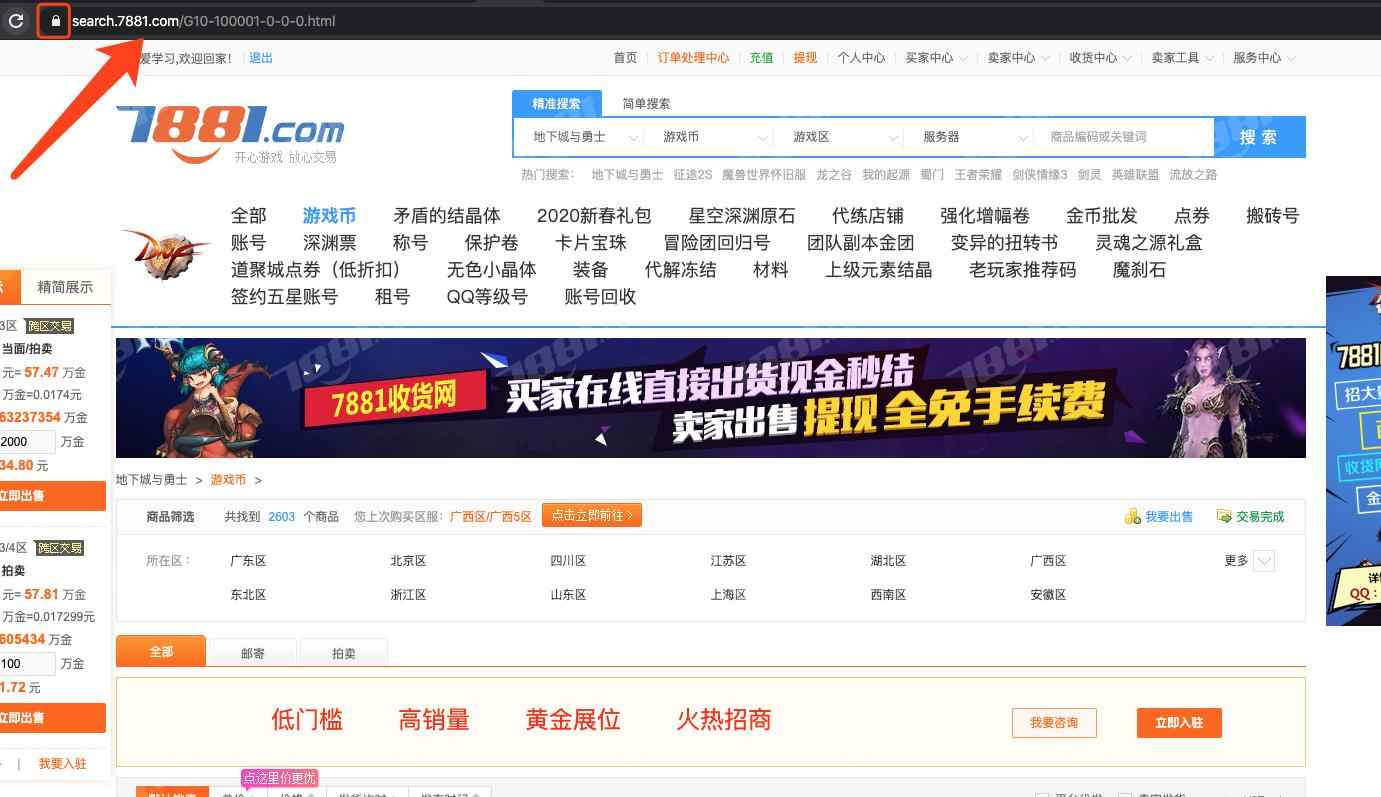This screenshot has height=797, width=1381.
Task: Expand more regions with the 更多 arrow
Action: [x=1264, y=561]
